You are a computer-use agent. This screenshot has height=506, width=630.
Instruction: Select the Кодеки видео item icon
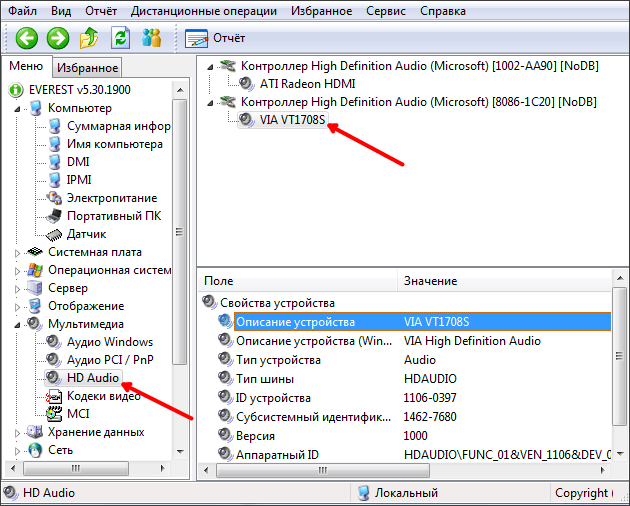coord(54,396)
